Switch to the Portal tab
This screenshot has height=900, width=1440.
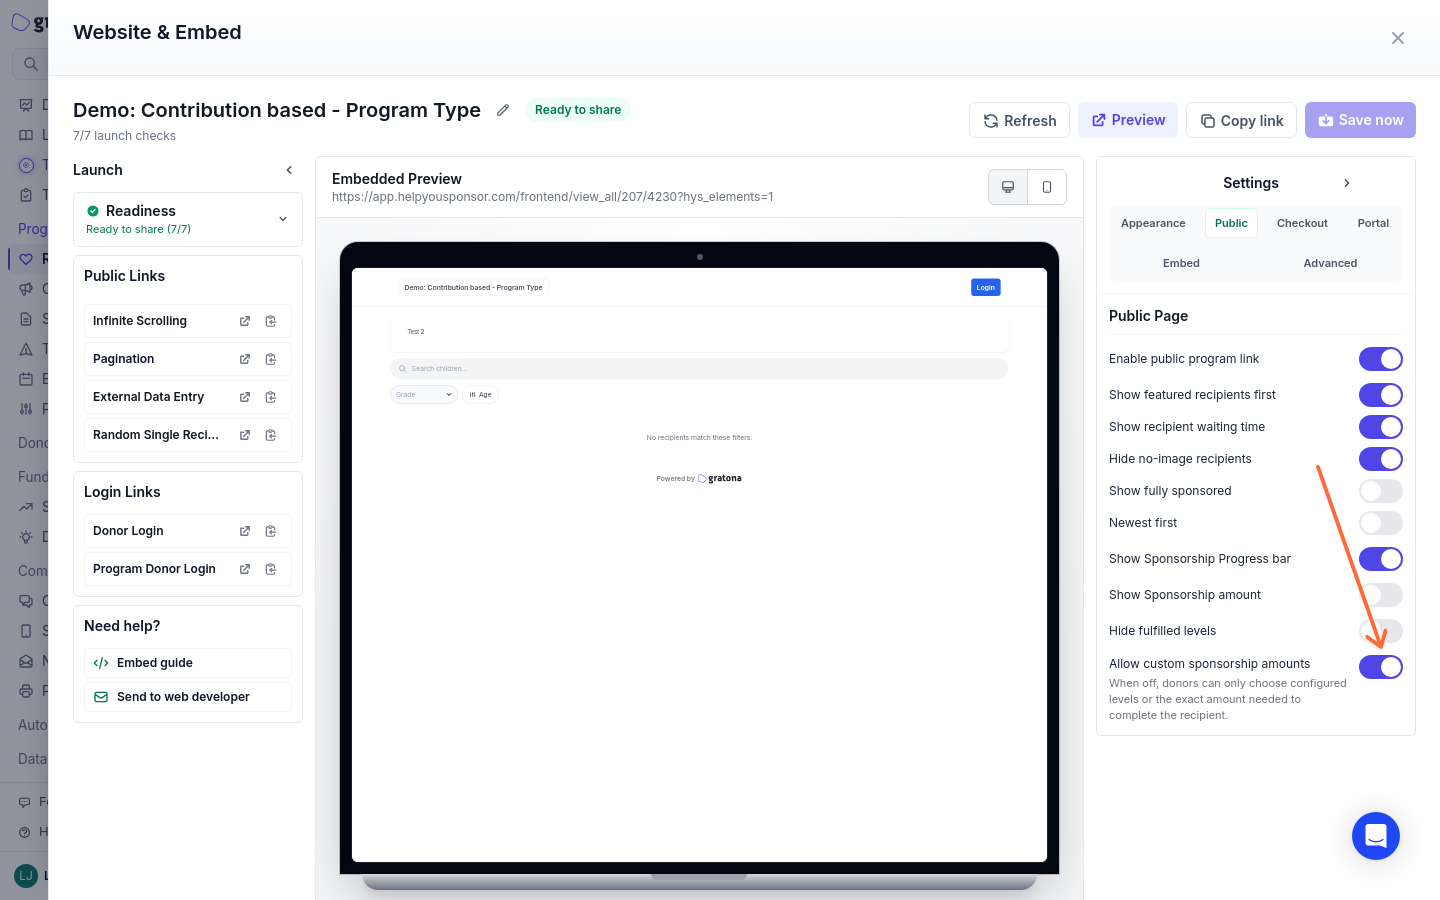[1373, 223]
